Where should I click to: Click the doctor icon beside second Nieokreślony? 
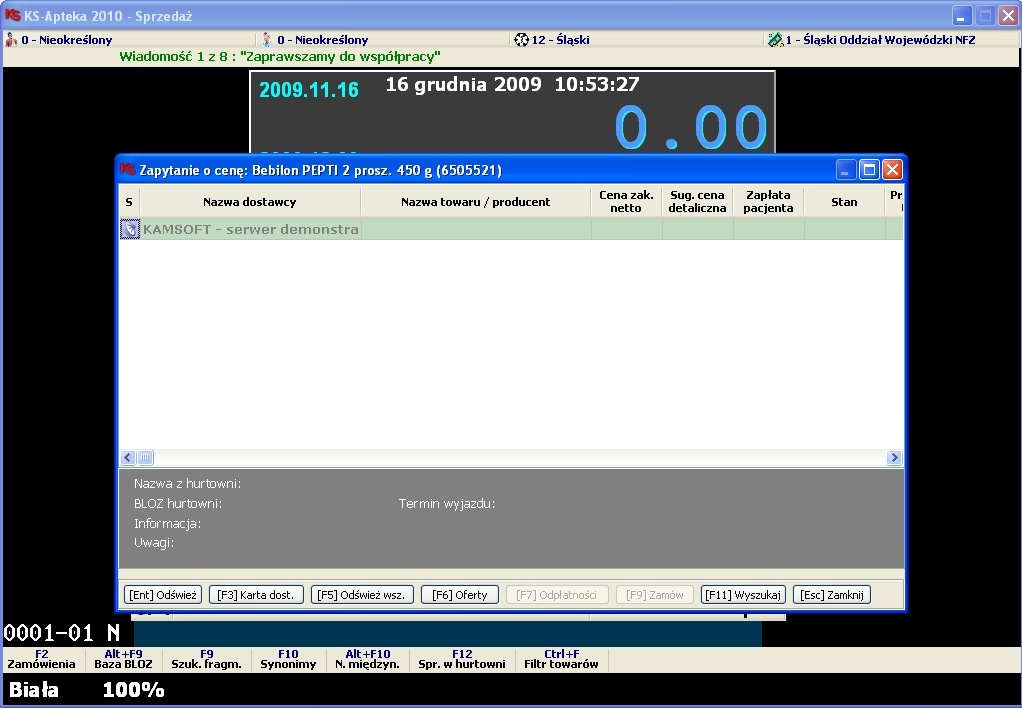pos(267,40)
